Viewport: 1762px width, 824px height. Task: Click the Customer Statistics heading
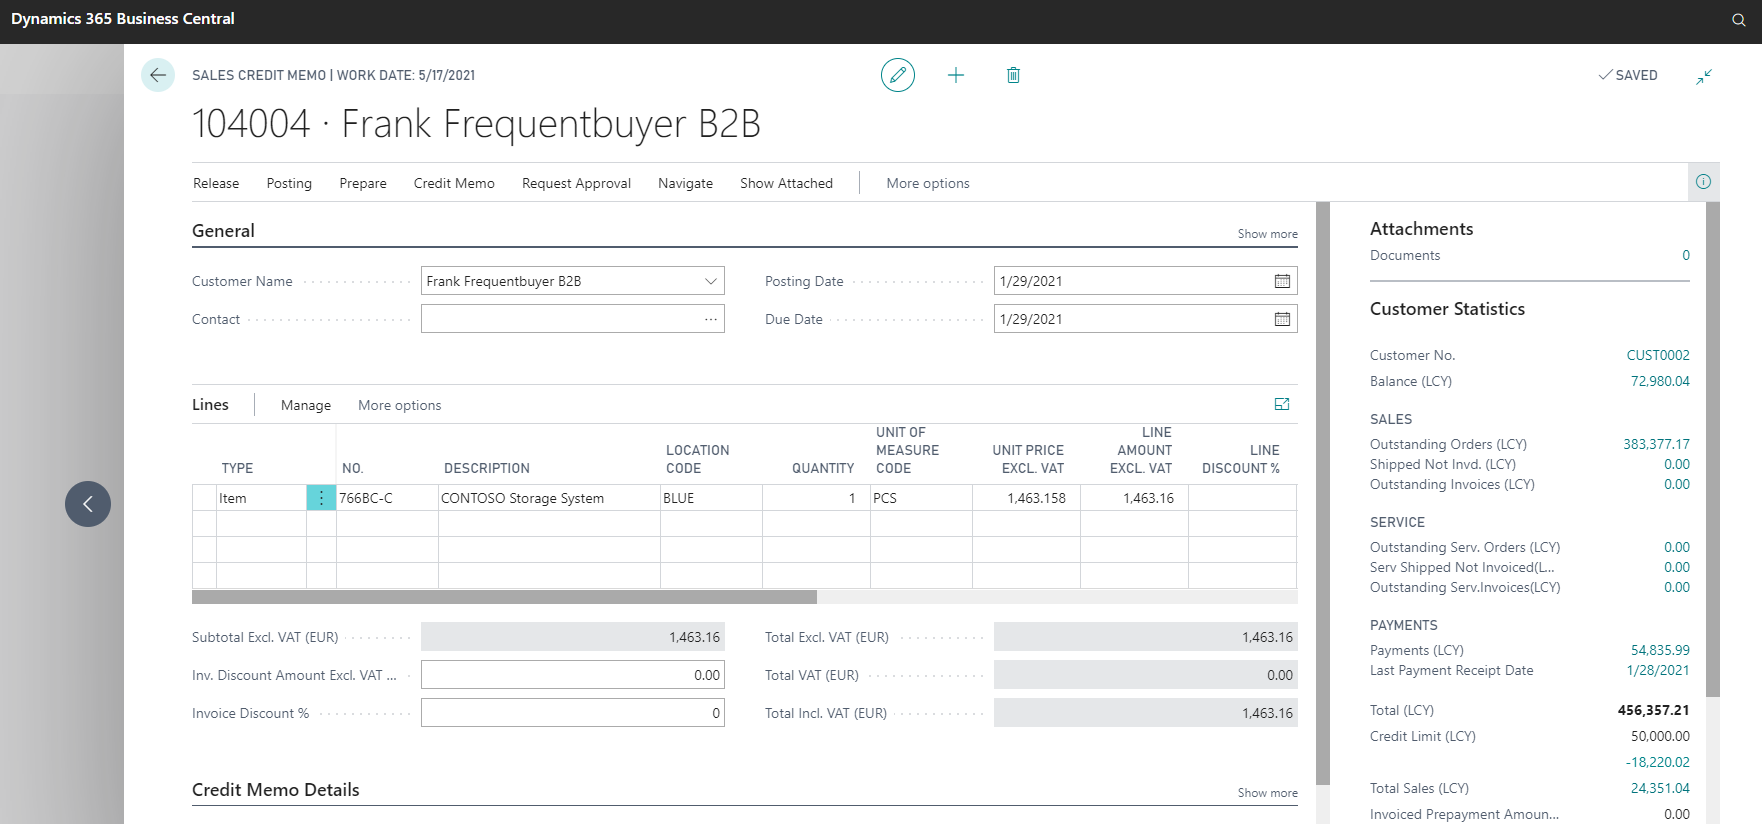point(1447,309)
